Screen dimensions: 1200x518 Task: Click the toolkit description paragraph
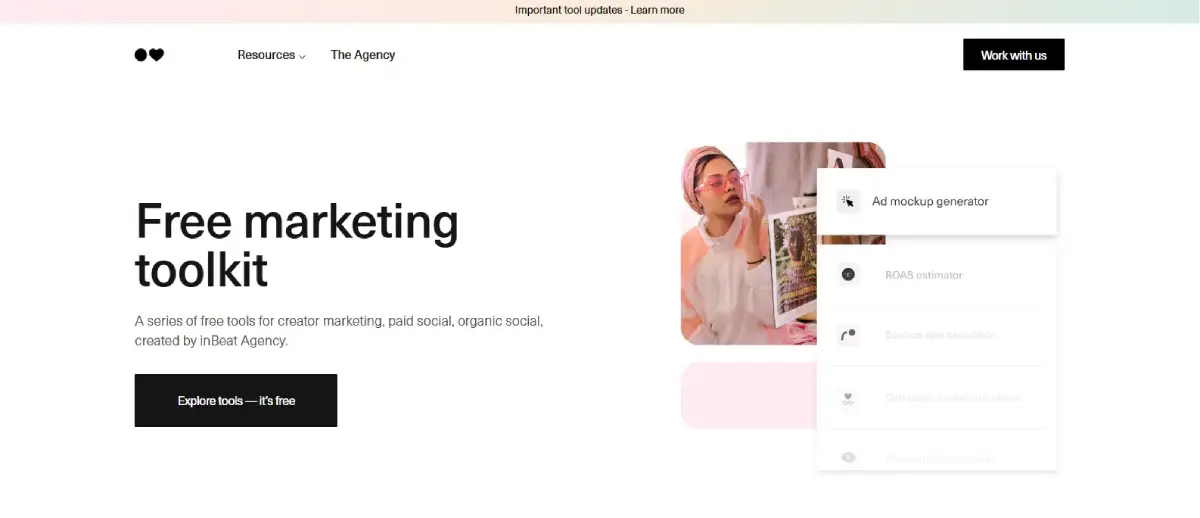pos(338,331)
